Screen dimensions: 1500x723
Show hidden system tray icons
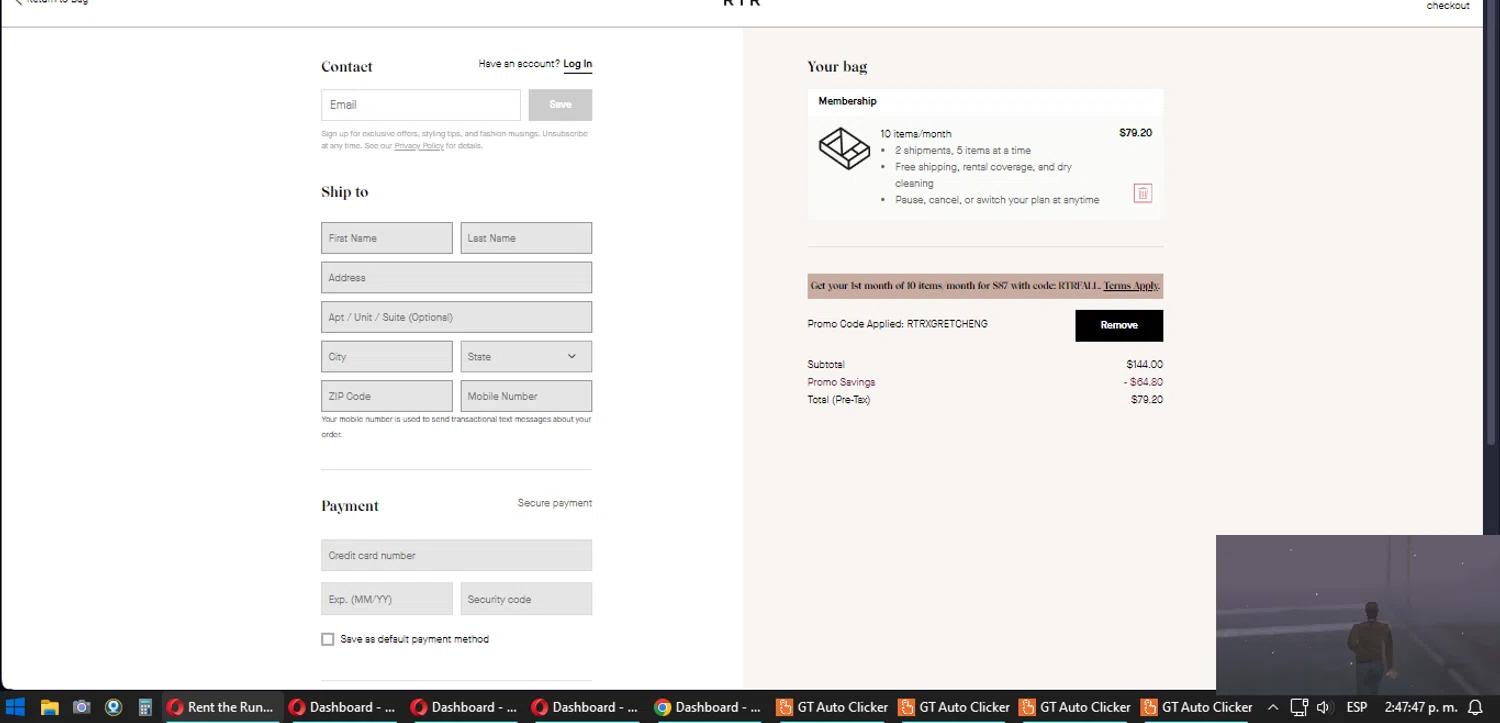click(1273, 707)
